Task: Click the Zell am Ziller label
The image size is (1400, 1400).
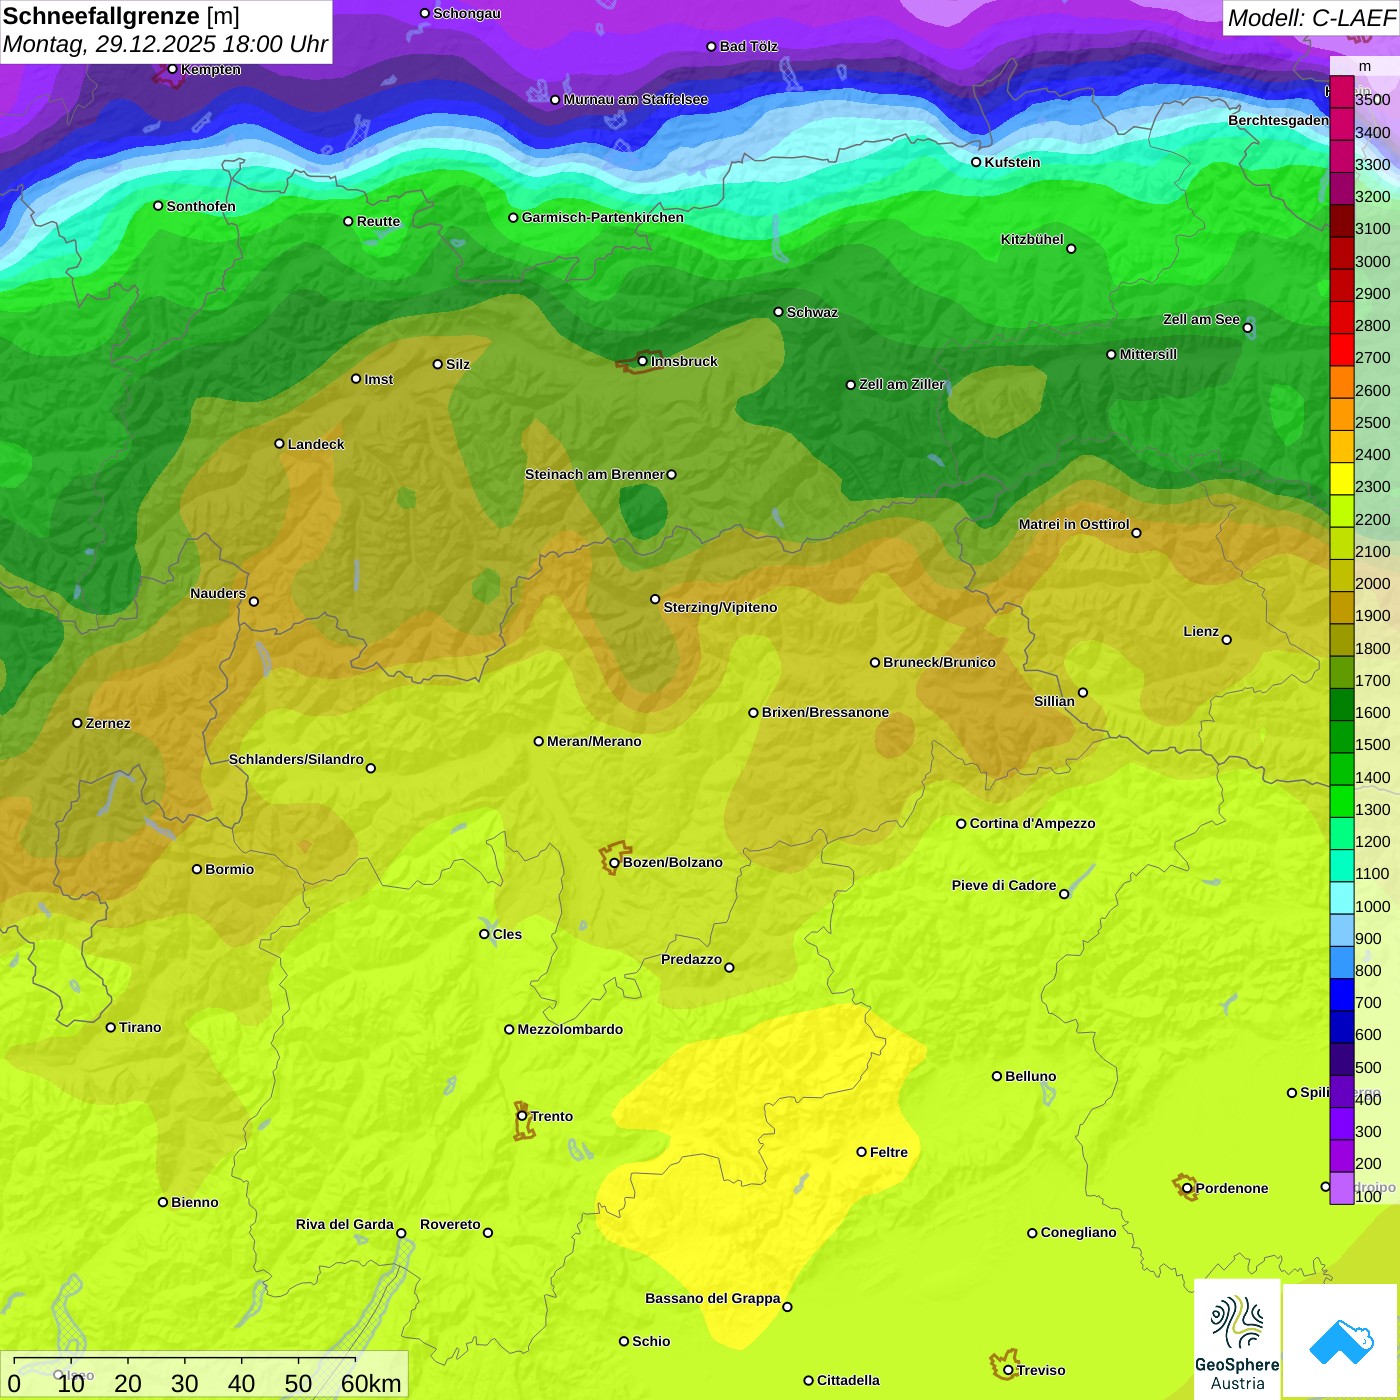Action: tap(902, 384)
